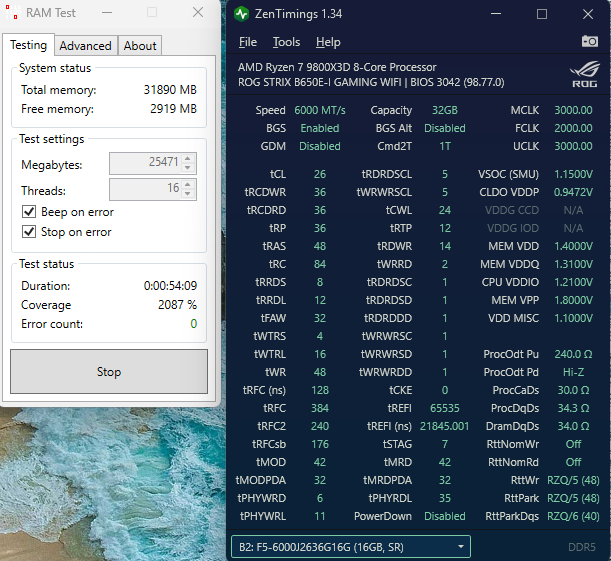Click the ProcOdt Pu value 240.0 Ω

[x=573, y=354]
